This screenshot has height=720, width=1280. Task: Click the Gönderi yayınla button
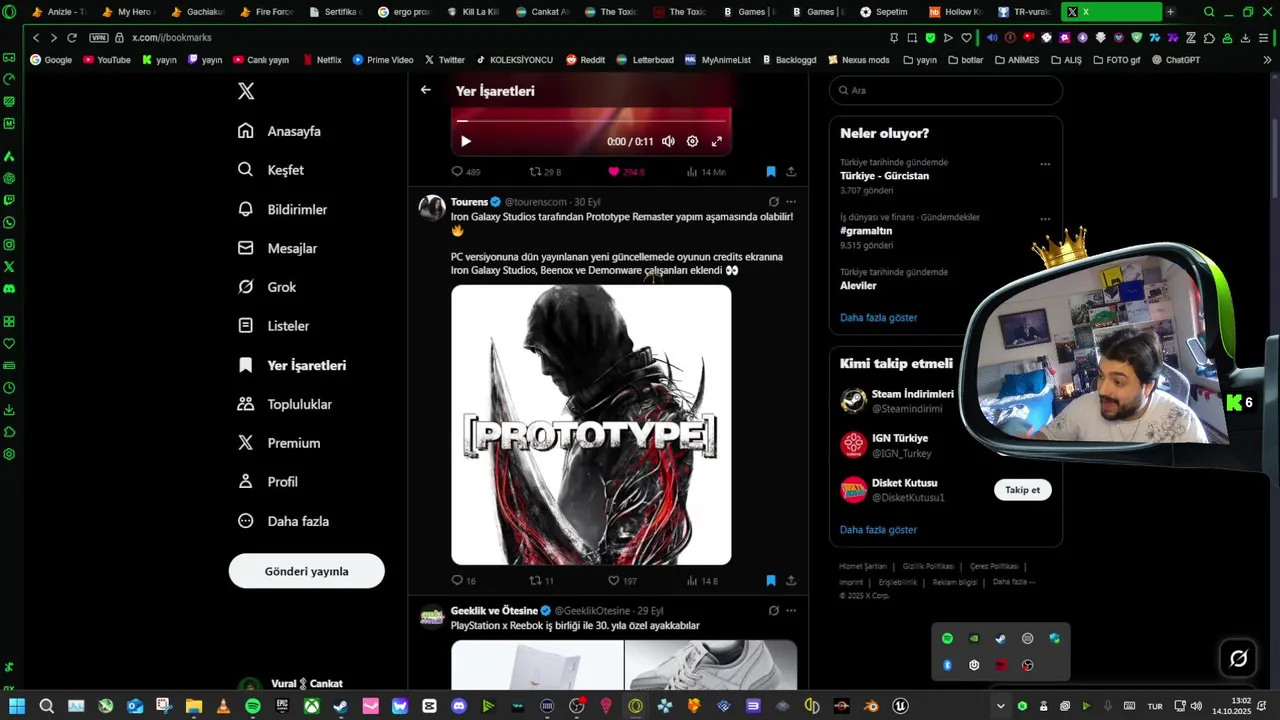click(306, 571)
